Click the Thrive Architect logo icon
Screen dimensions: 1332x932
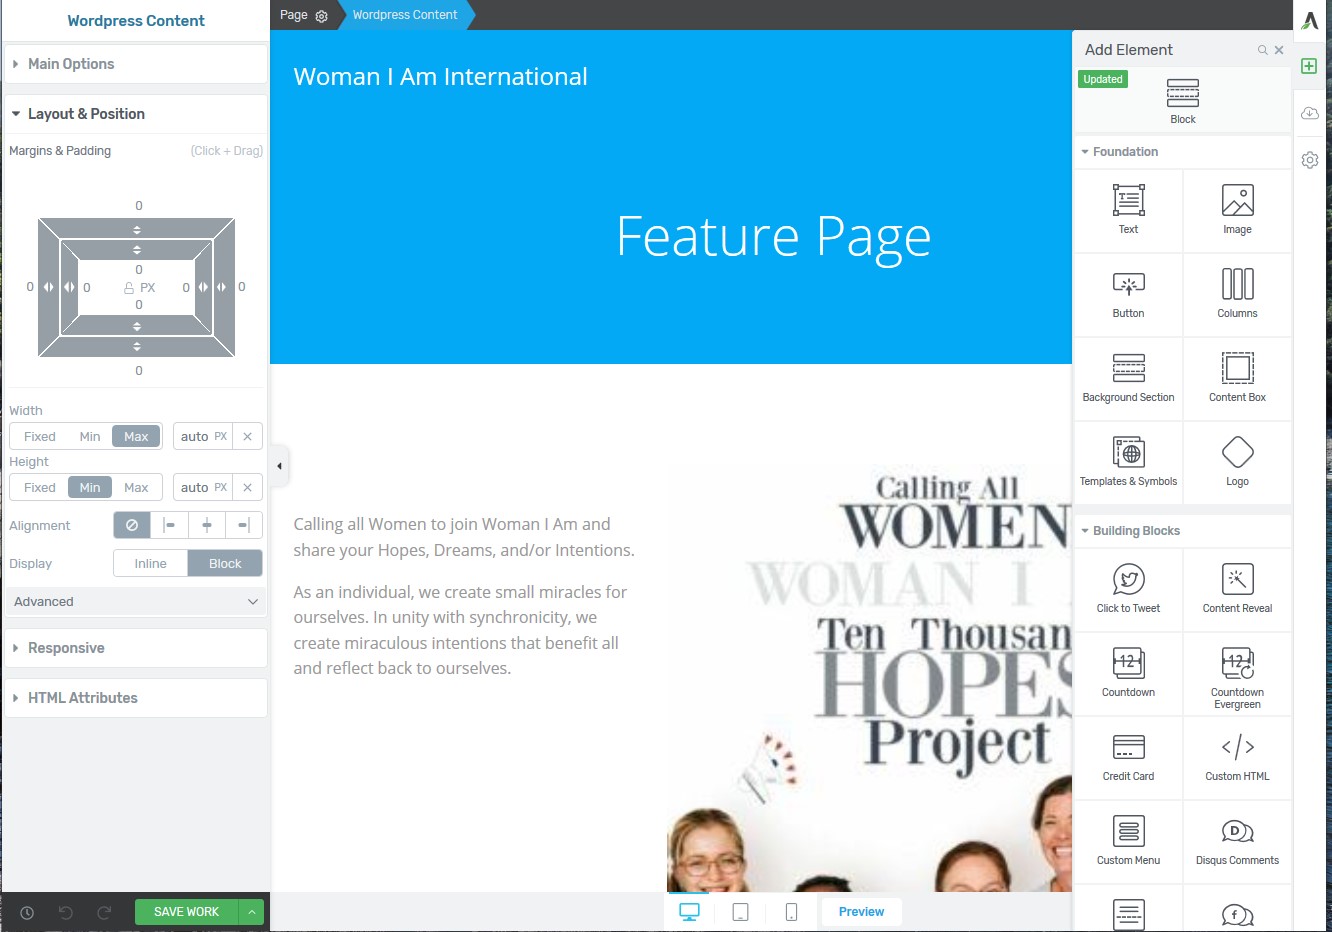click(x=1310, y=20)
